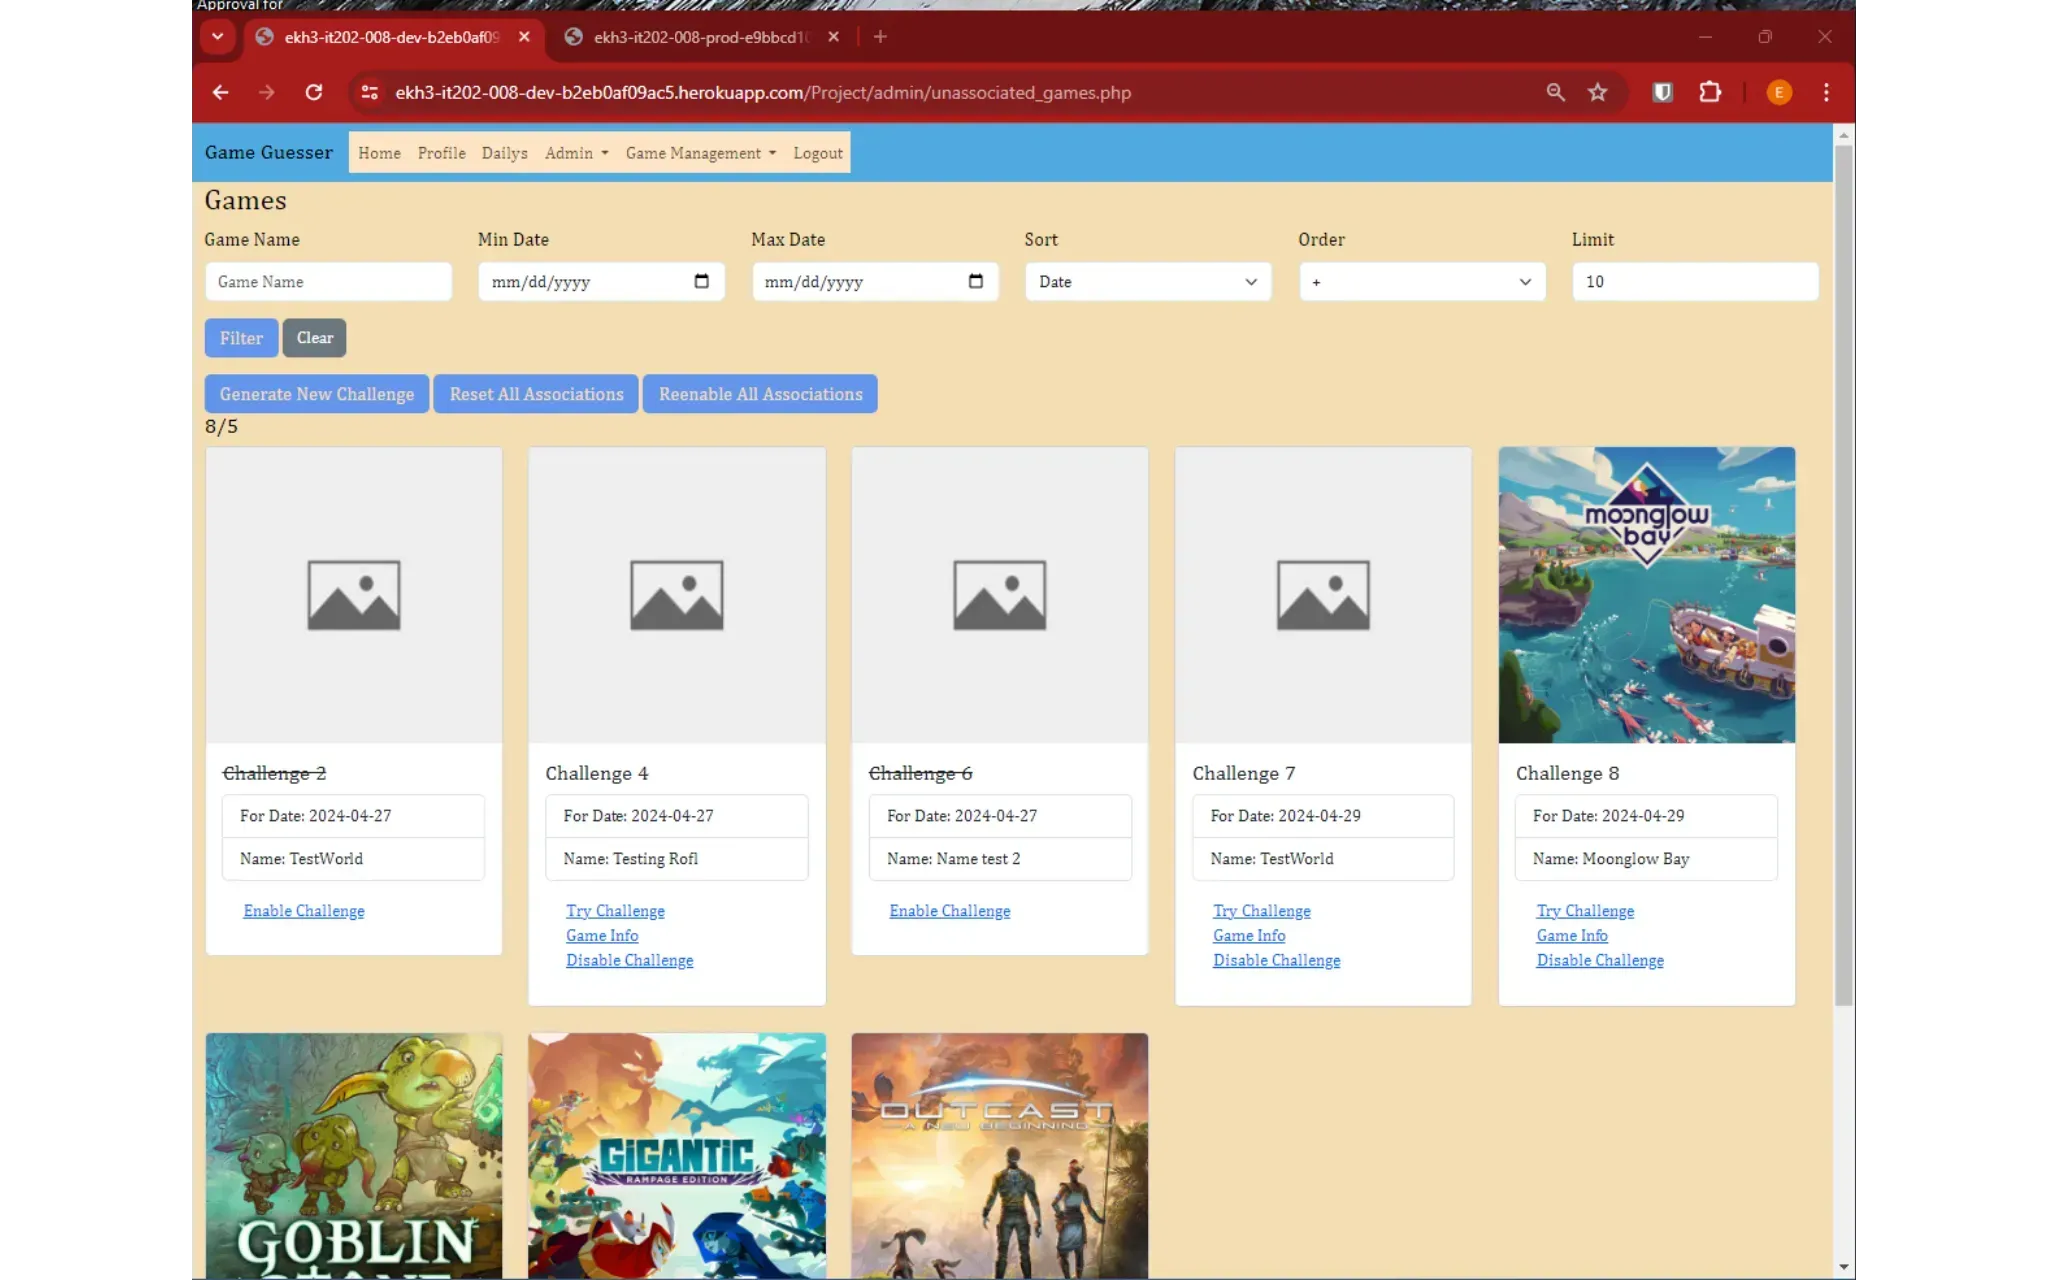
Task: Click the Game Name input field
Action: click(328, 281)
